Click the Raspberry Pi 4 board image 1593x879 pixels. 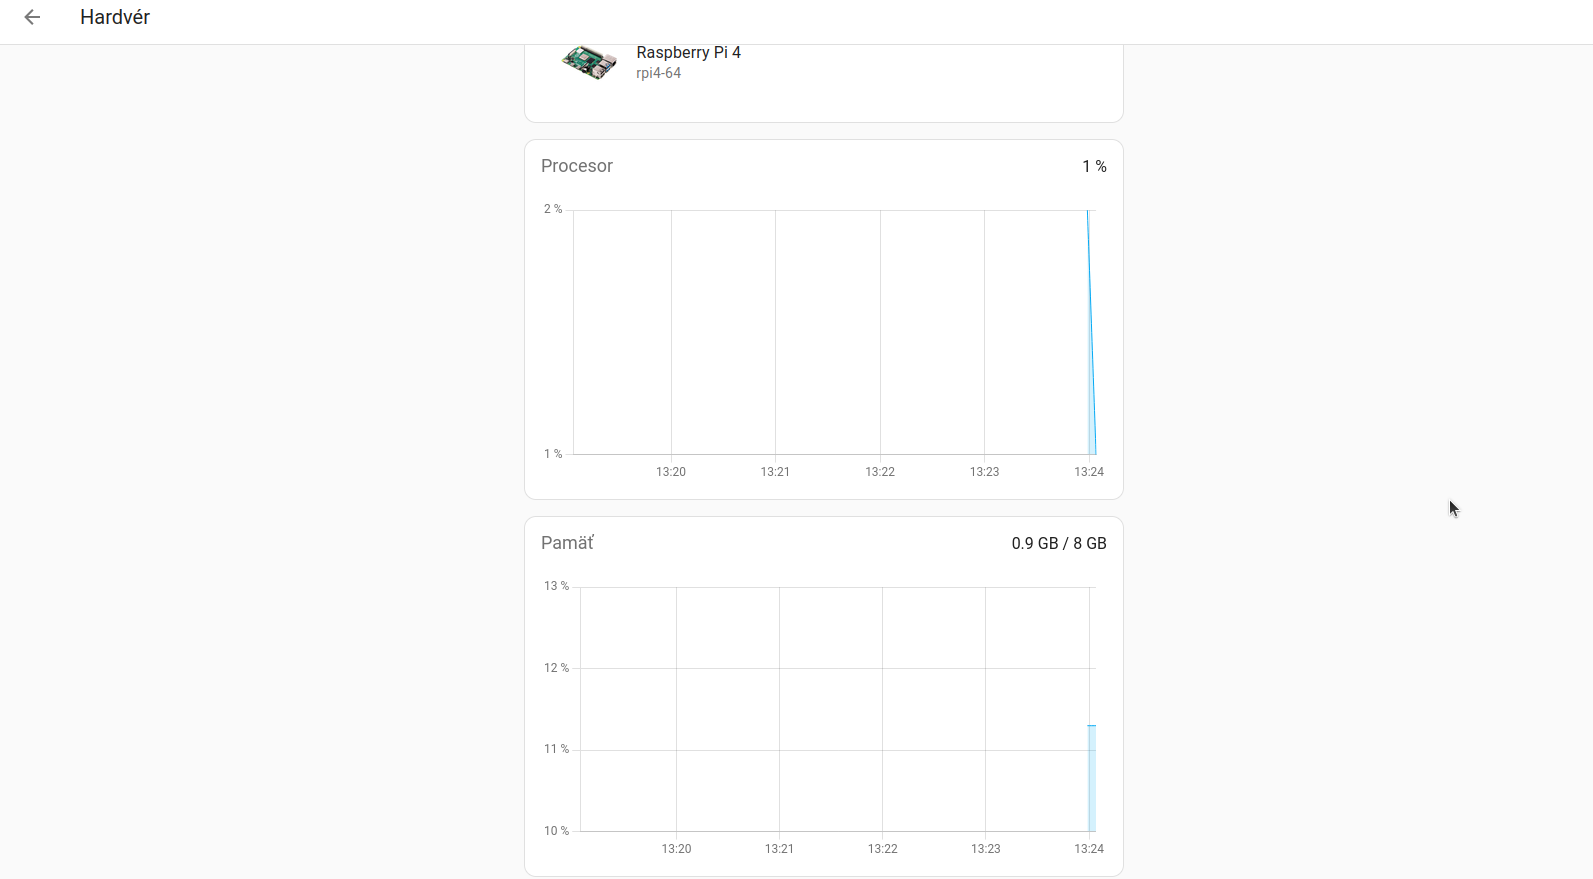[589, 61]
